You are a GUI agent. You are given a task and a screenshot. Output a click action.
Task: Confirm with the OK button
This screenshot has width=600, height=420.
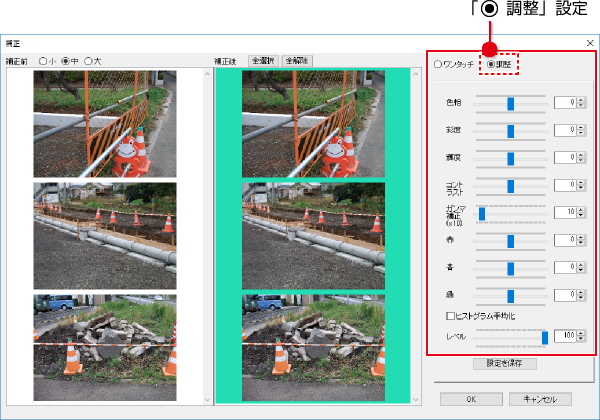[471, 399]
